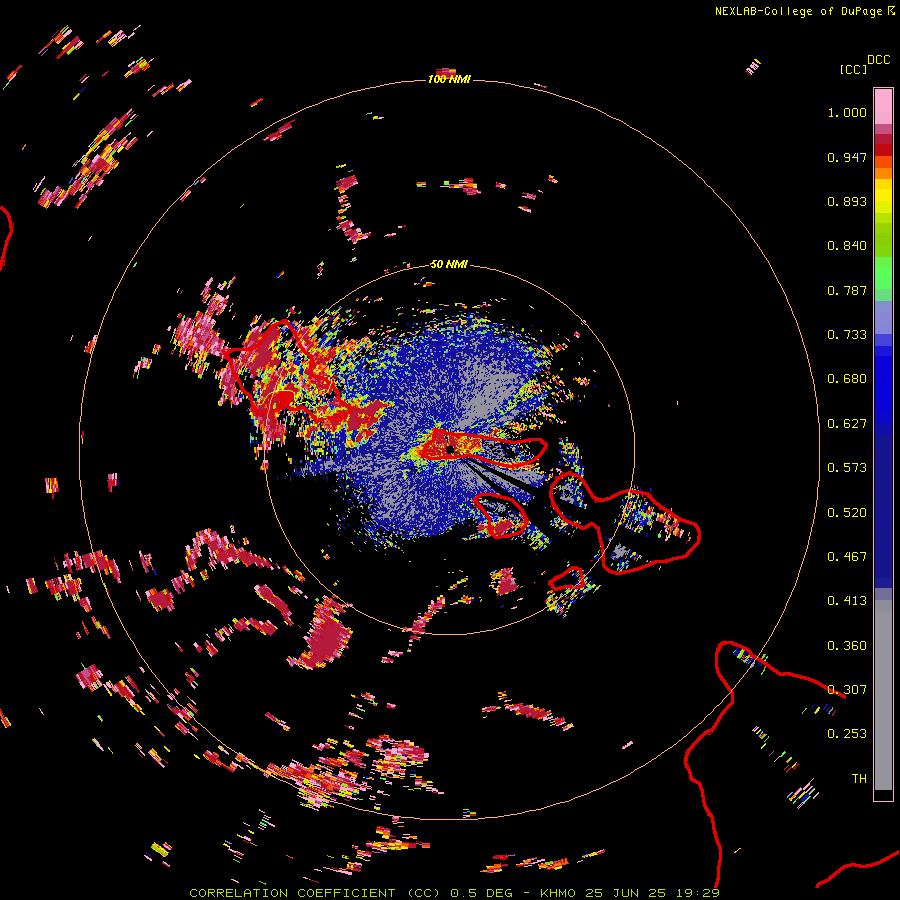Click the TH threshold label on the scale
The width and height of the screenshot is (900, 900).
coord(859,779)
